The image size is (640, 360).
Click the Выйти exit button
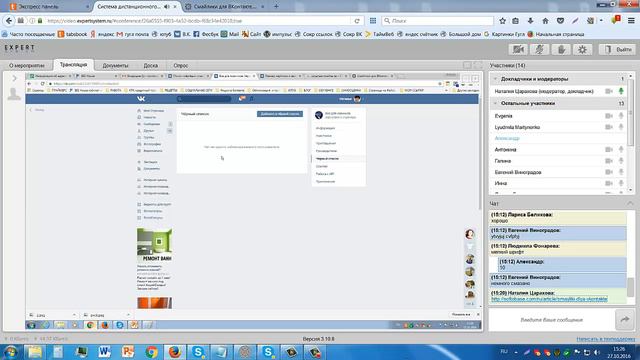point(618,49)
